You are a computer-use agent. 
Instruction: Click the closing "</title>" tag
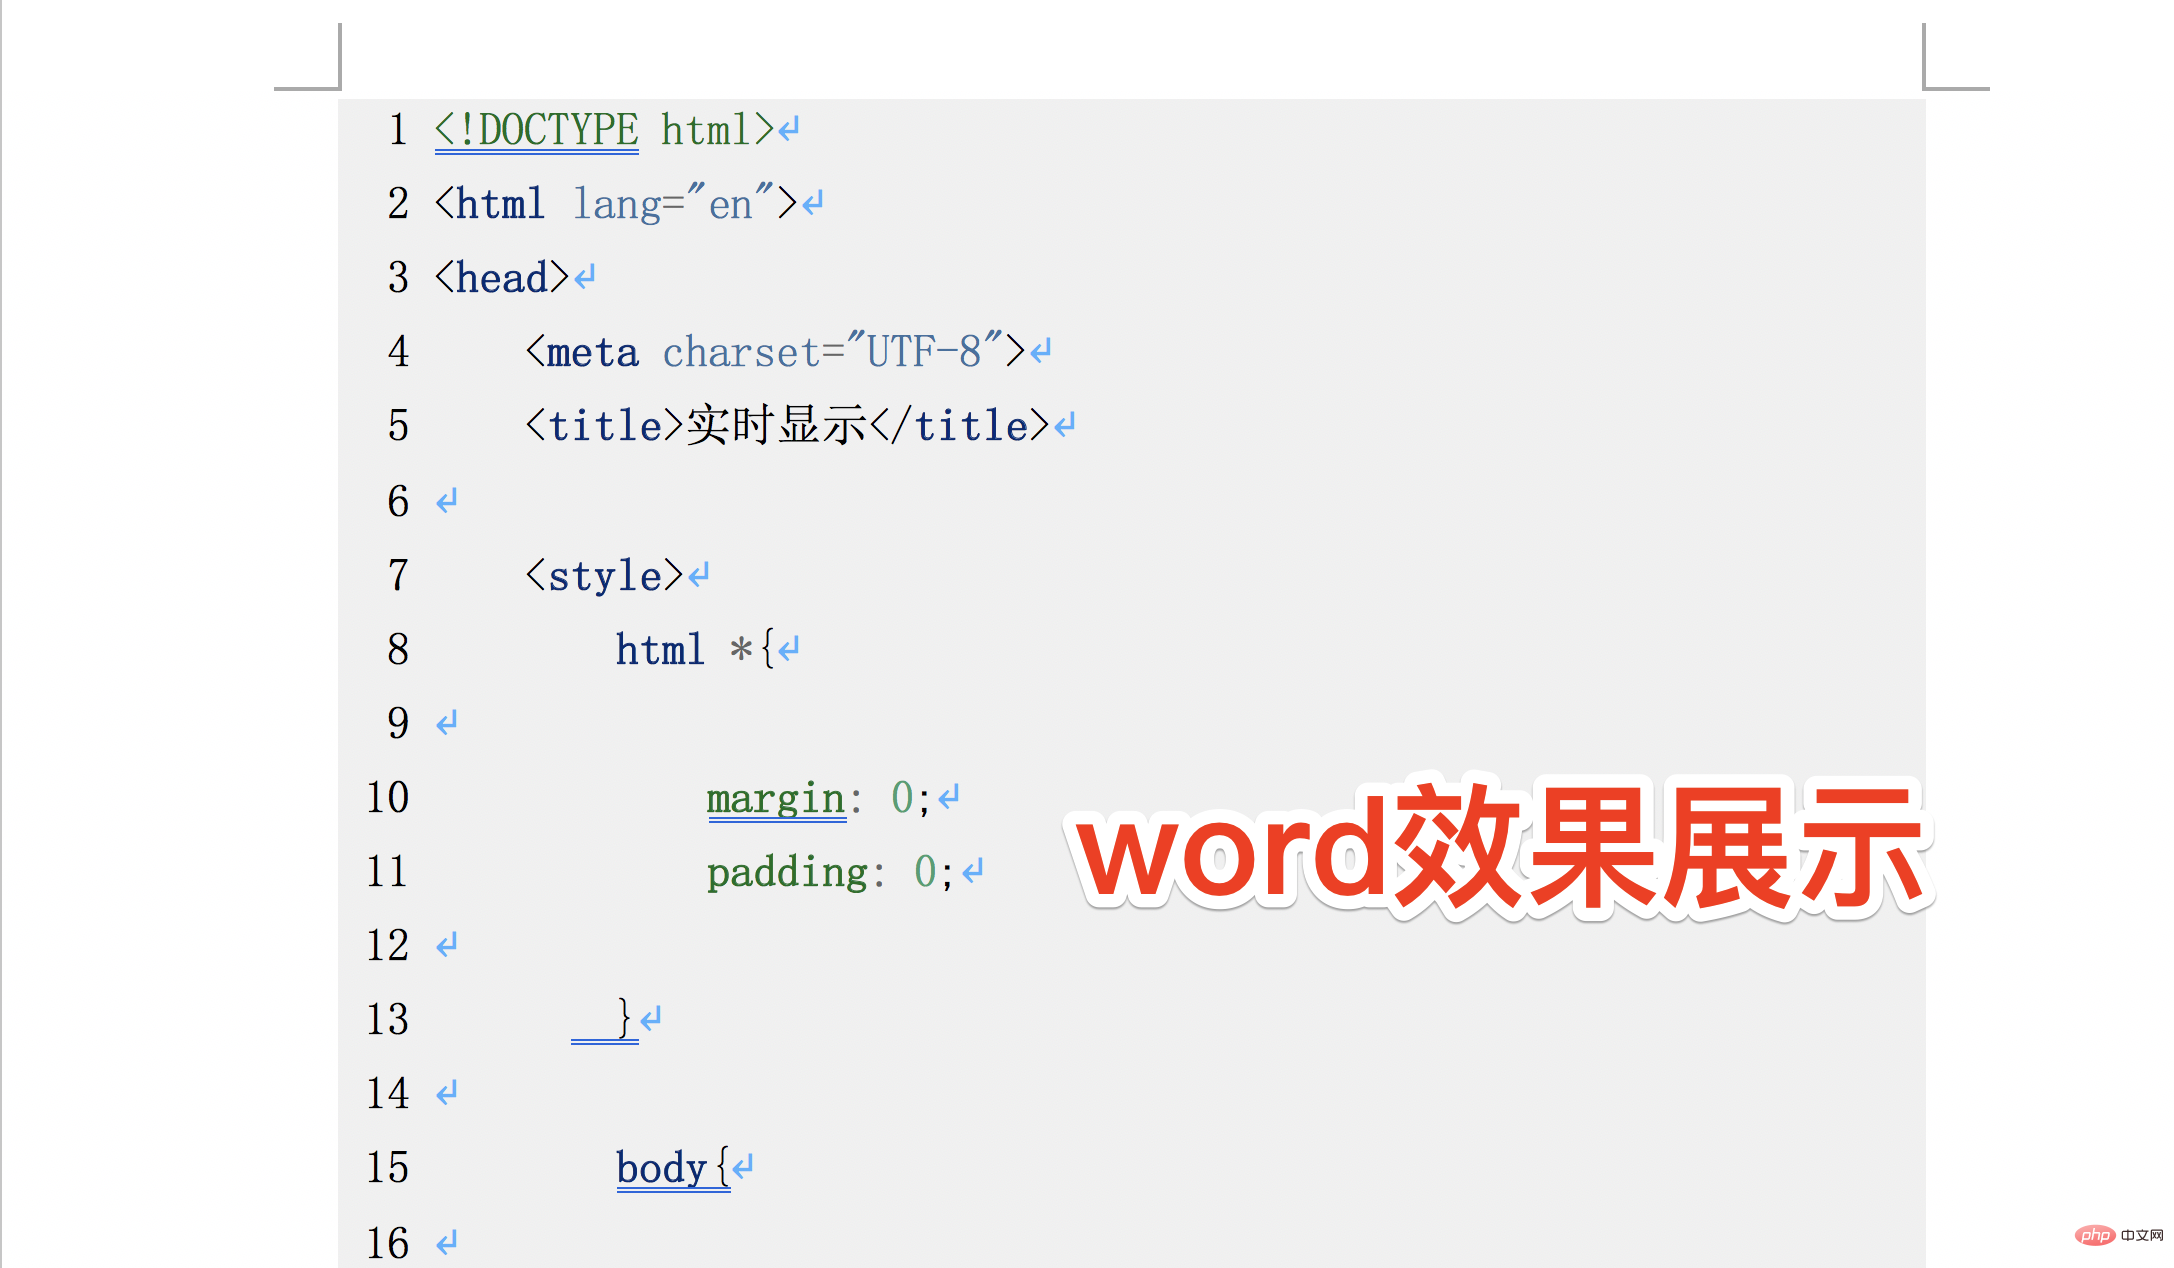(960, 426)
